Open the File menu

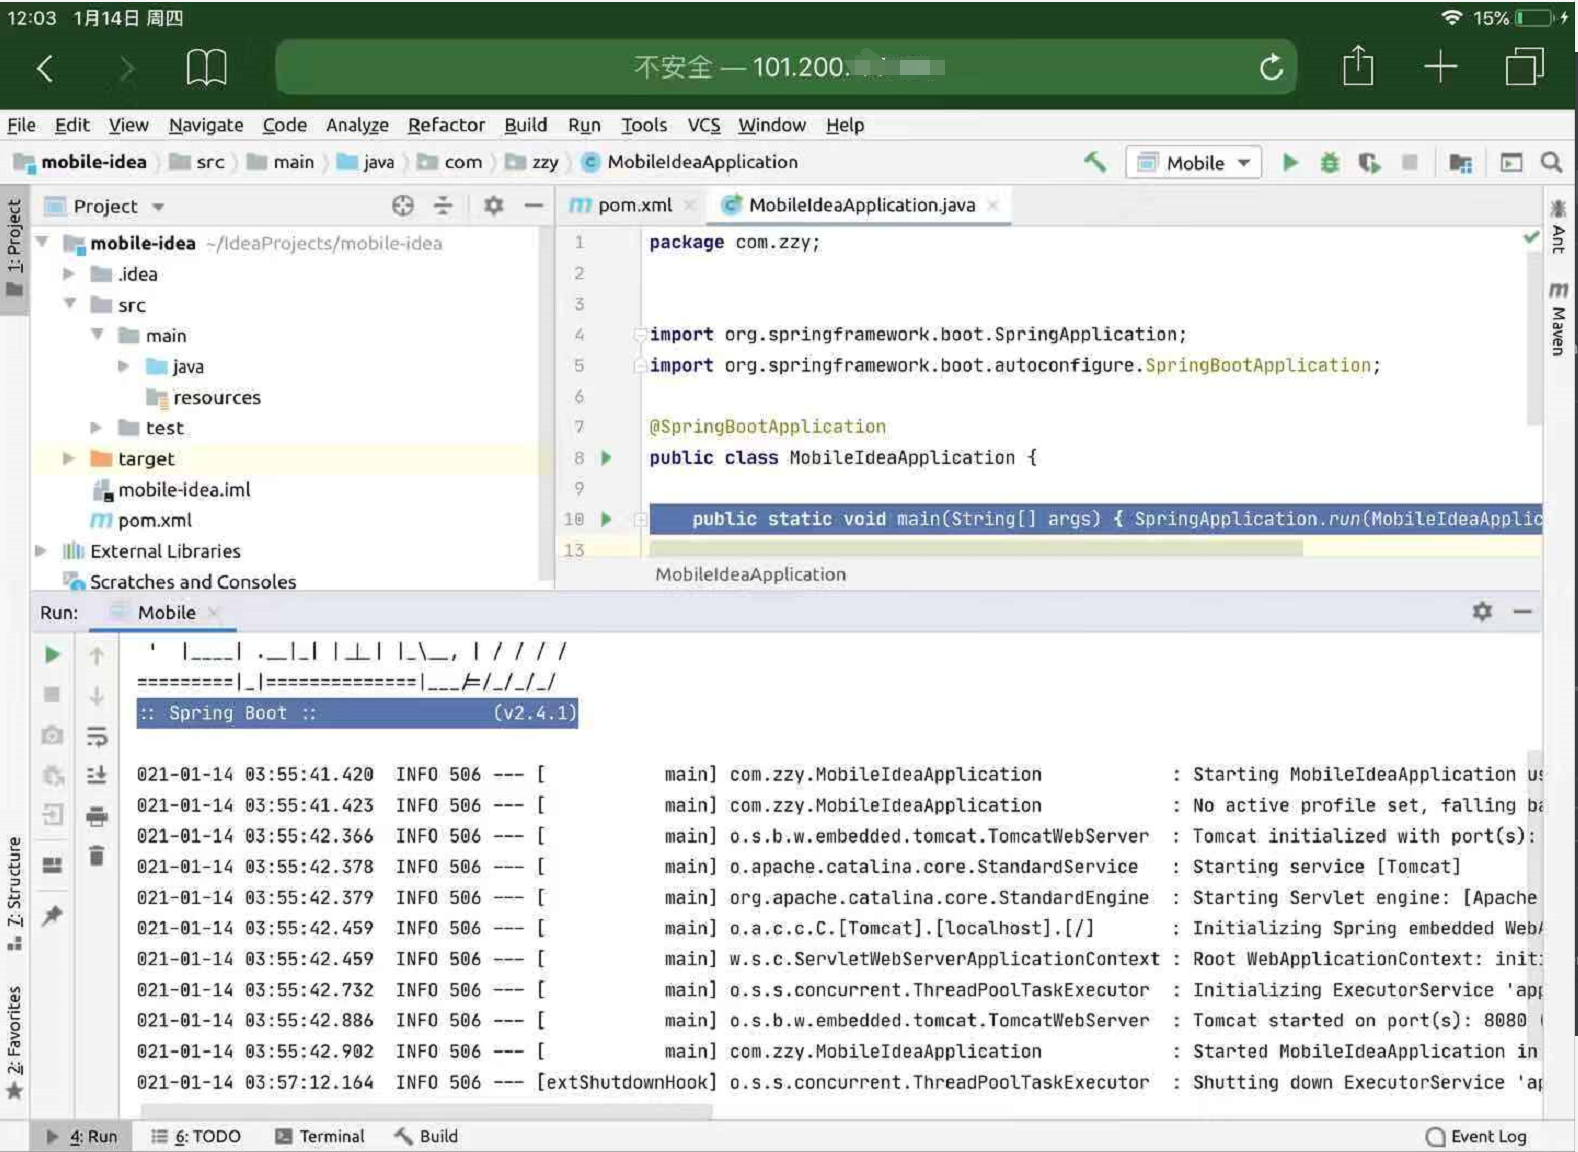click(21, 125)
